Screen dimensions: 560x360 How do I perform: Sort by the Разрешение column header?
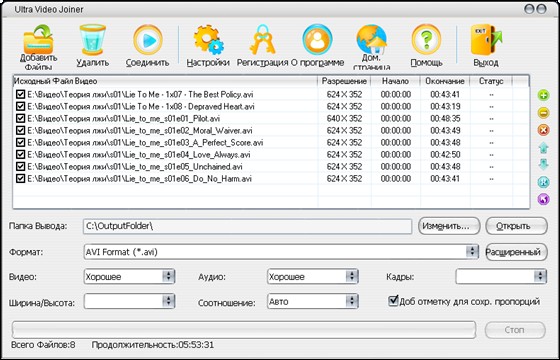pyautogui.click(x=344, y=81)
